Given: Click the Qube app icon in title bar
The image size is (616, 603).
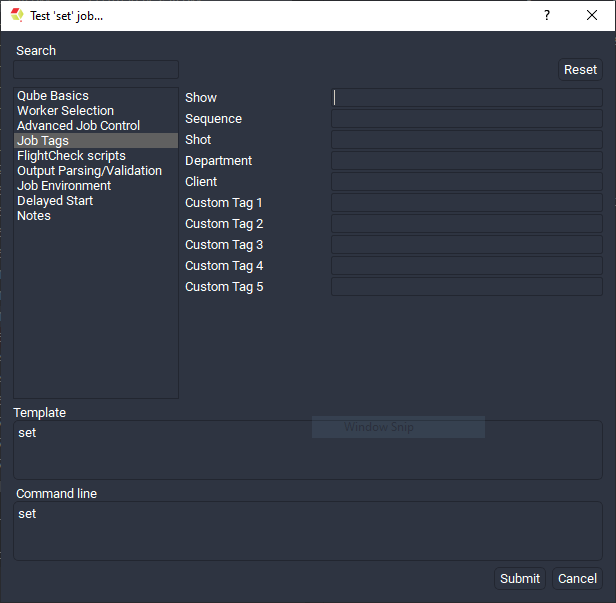Looking at the screenshot, I should coord(17,15).
